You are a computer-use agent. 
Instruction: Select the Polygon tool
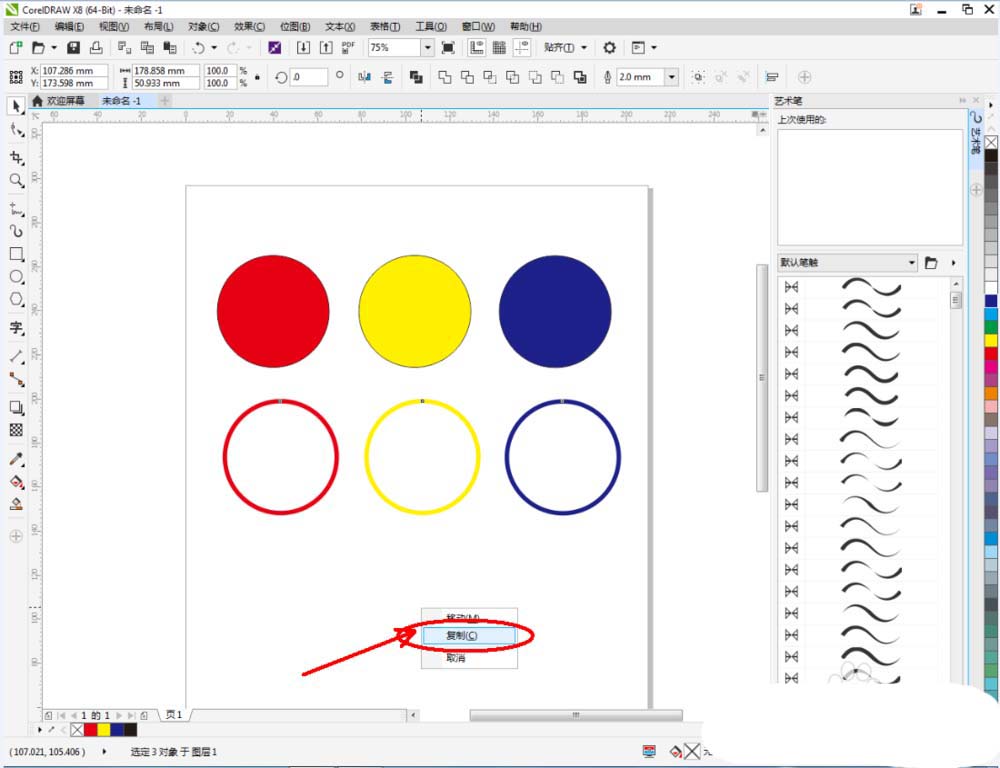point(17,299)
